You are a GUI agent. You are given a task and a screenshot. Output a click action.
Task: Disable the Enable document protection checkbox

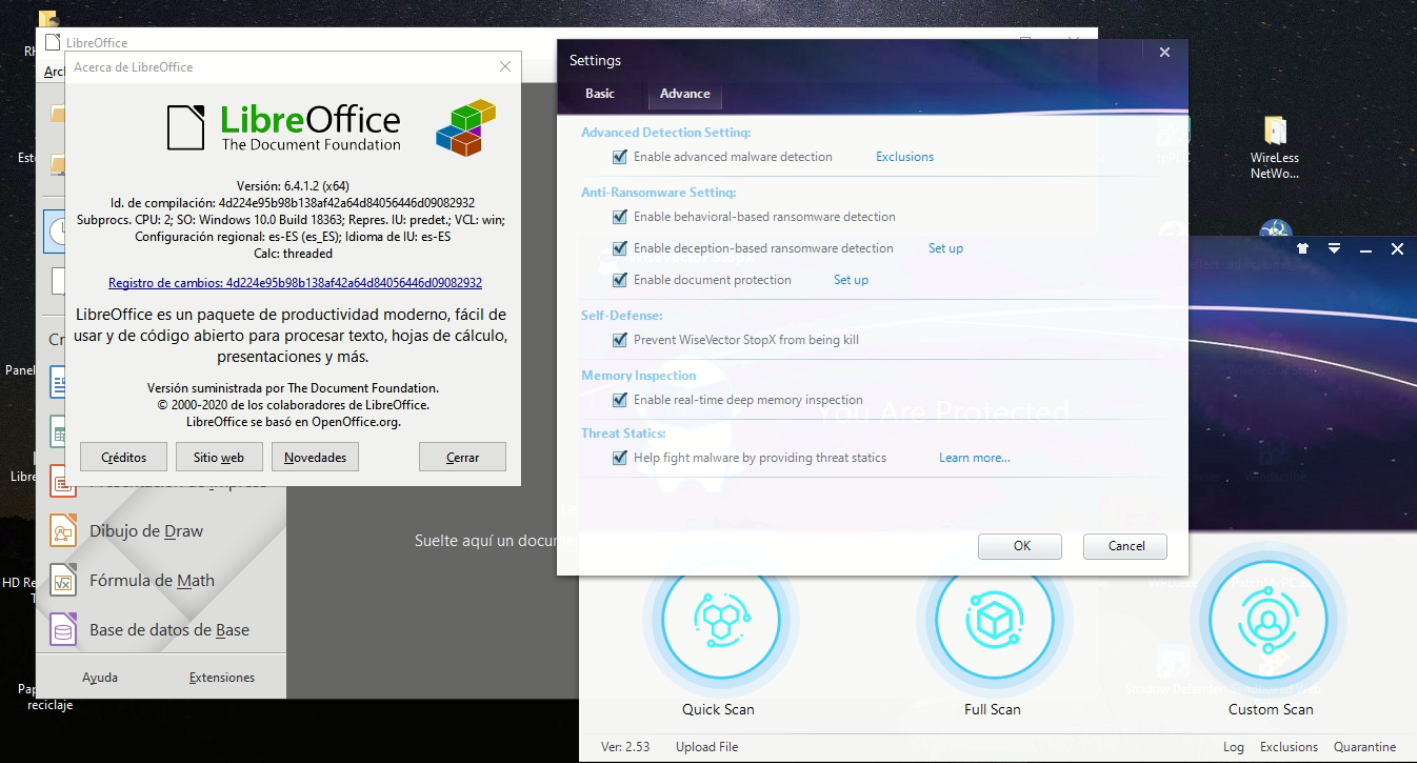point(620,280)
